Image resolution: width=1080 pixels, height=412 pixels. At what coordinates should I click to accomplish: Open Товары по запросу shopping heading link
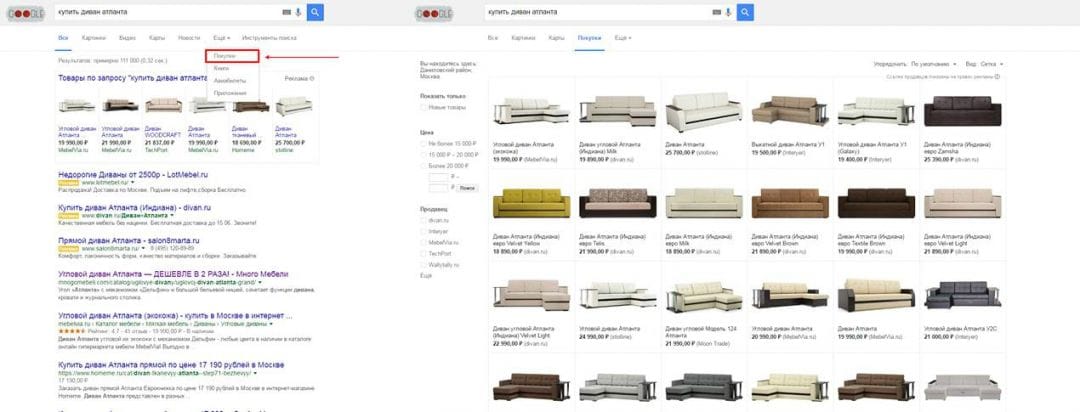(x=133, y=79)
